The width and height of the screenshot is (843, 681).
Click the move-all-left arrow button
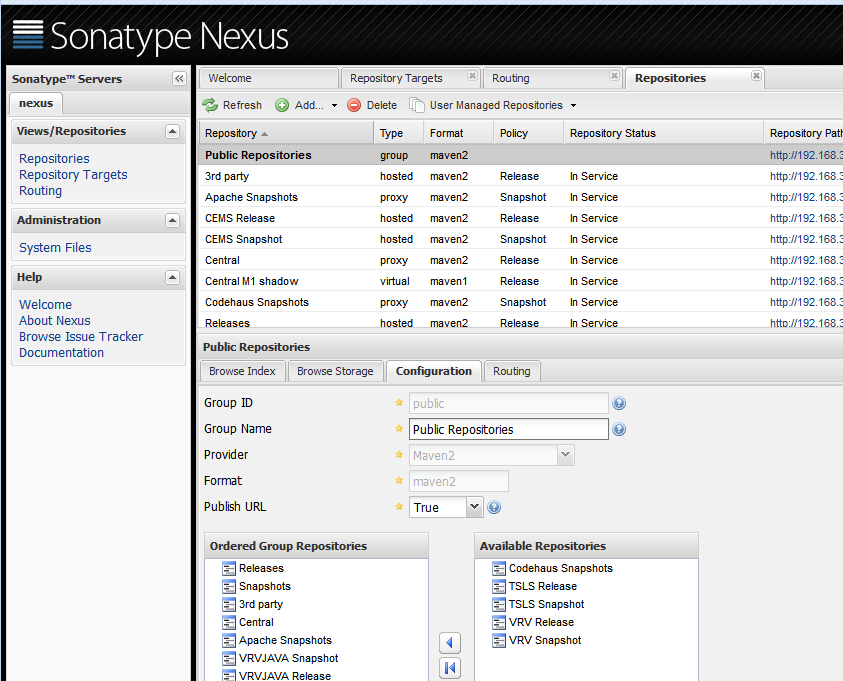click(x=450, y=668)
